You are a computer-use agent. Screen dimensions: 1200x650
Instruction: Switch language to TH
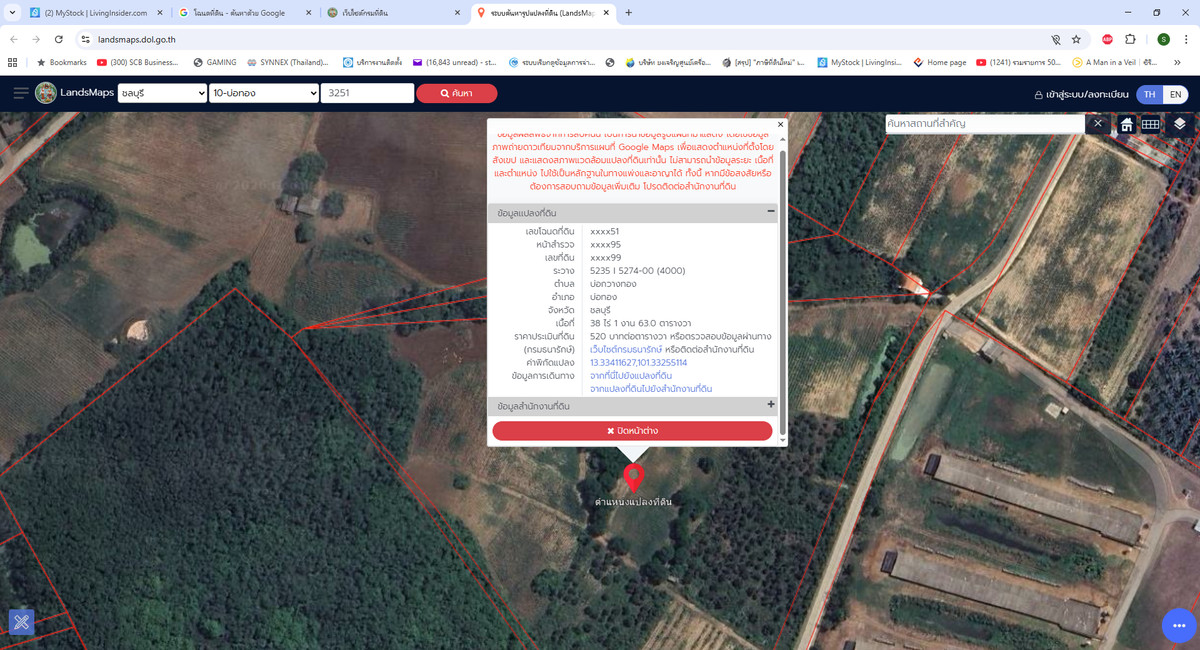(x=1150, y=94)
